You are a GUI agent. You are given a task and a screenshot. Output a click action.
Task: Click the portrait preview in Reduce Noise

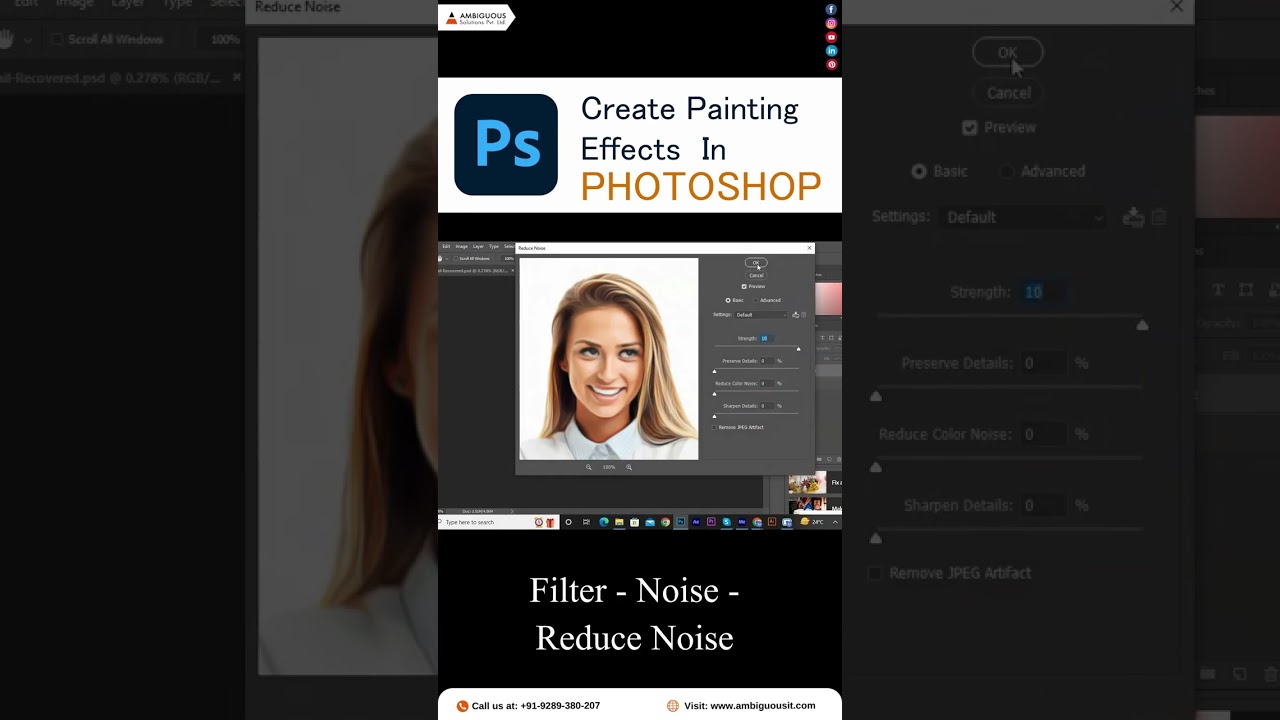(608, 359)
